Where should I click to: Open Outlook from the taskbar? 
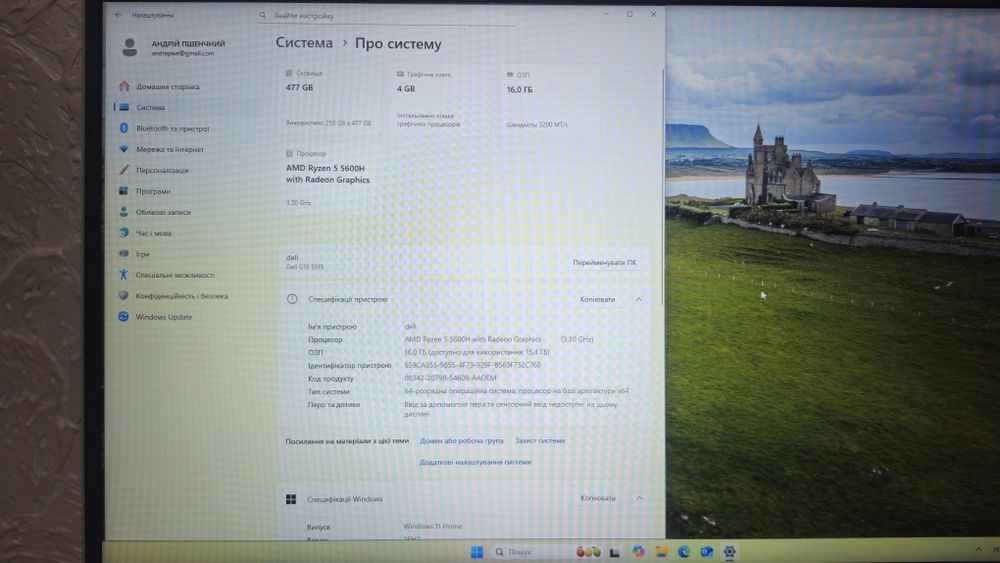[x=707, y=552]
